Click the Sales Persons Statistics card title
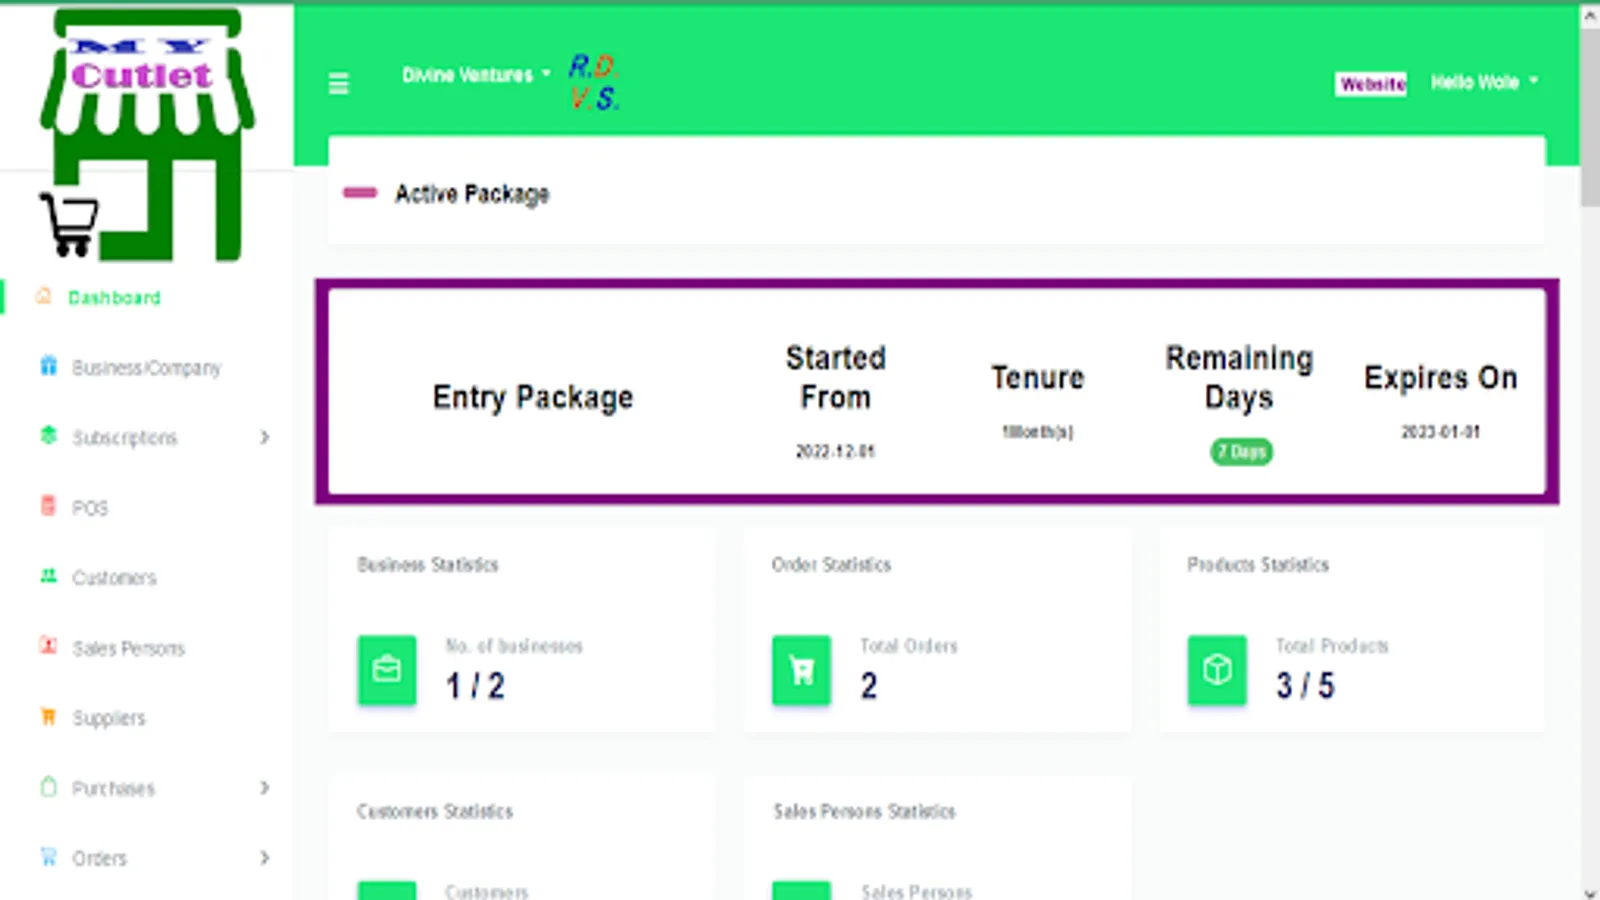This screenshot has height=900, width=1600. point(864,811)
